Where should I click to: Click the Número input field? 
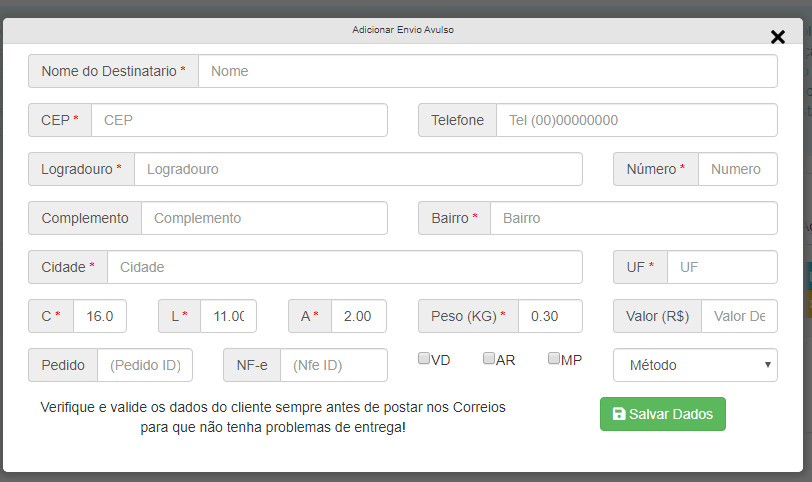pyautogui.click(x=737, y=169)
